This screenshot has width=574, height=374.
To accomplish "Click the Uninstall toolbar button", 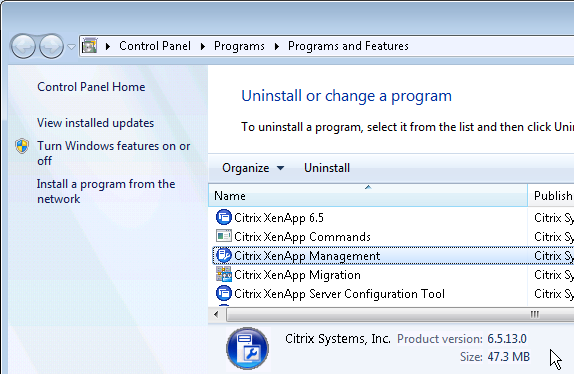I will (327, 168).
